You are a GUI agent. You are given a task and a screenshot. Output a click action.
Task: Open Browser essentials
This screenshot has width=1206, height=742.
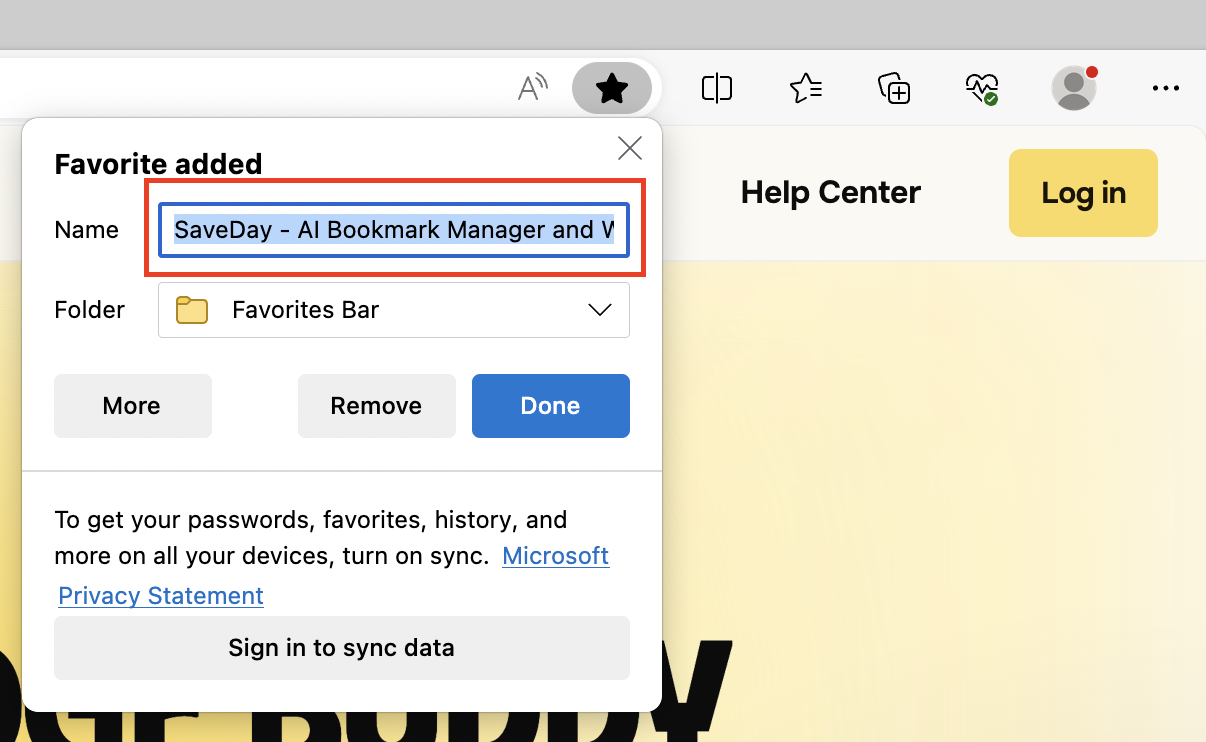[981, 88]
